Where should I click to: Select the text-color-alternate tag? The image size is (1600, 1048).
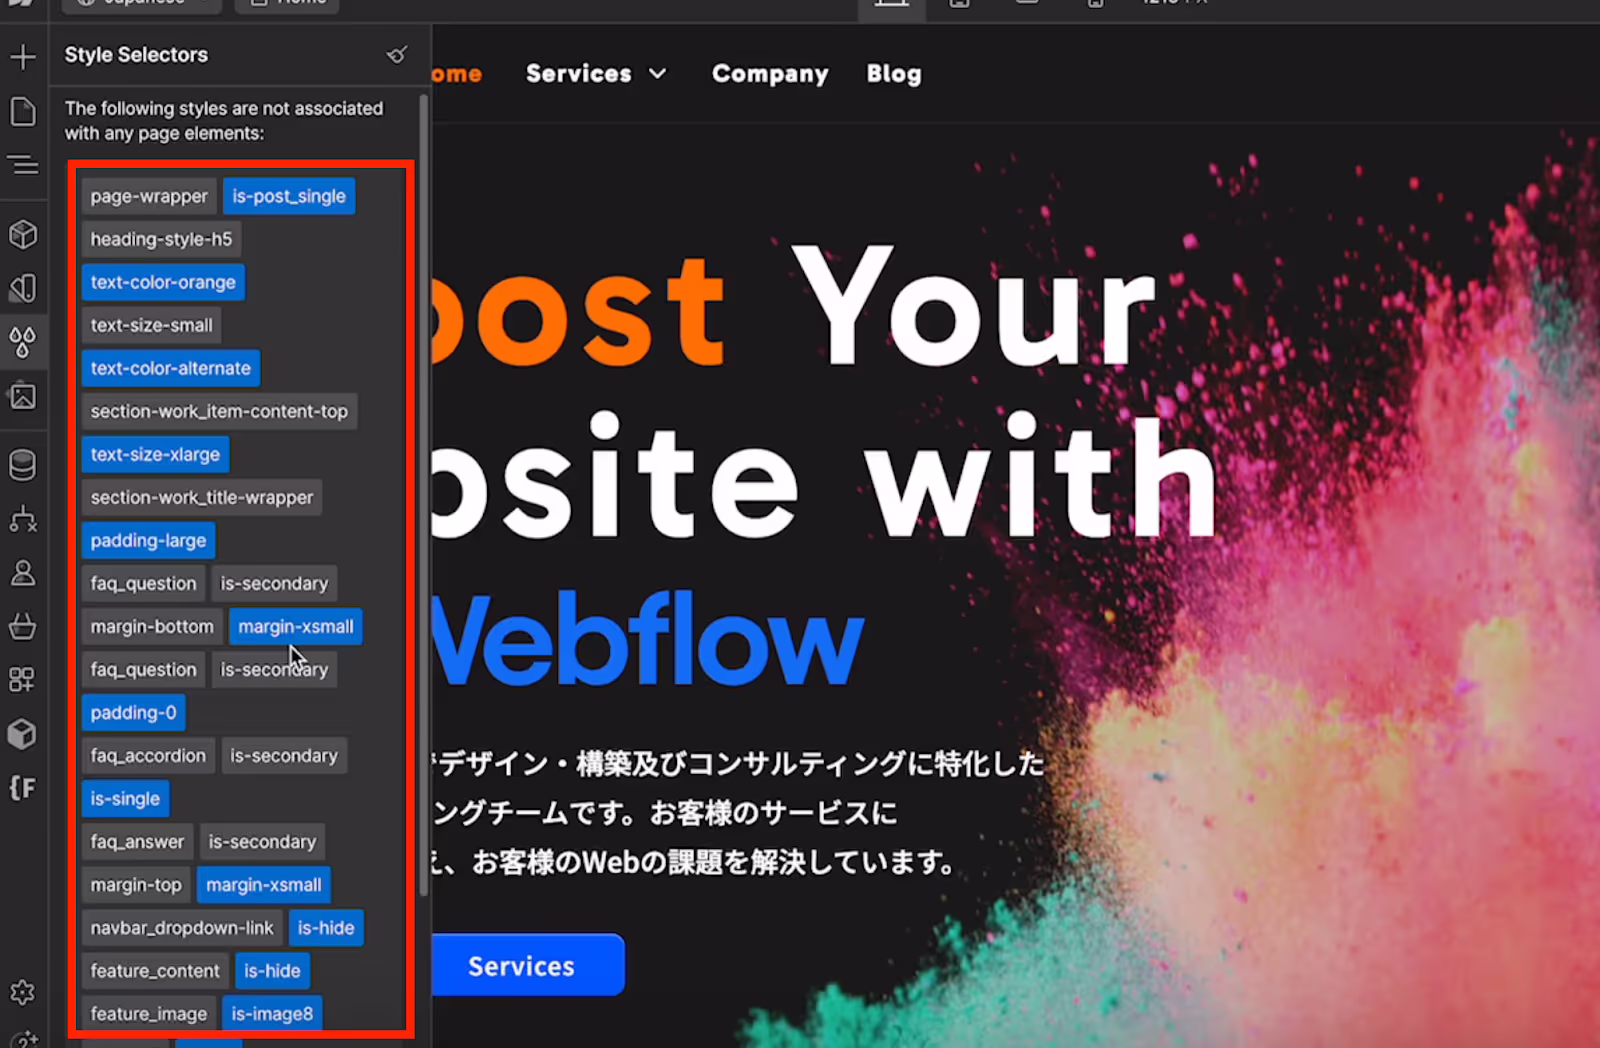pyautogui.click(x=171, y=369)
